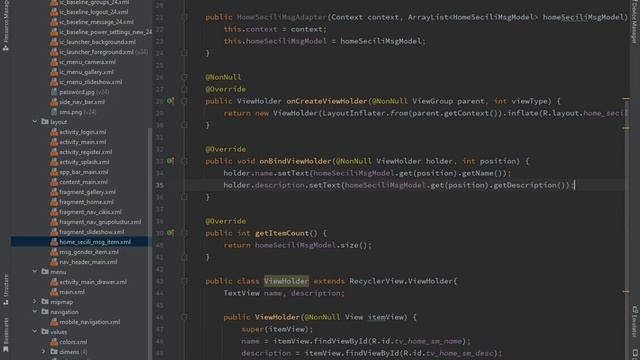Click the @NonNull annotation above onCreateViewHolder
The height and width of the screenshot is (360, 640).
click(223, 77)
